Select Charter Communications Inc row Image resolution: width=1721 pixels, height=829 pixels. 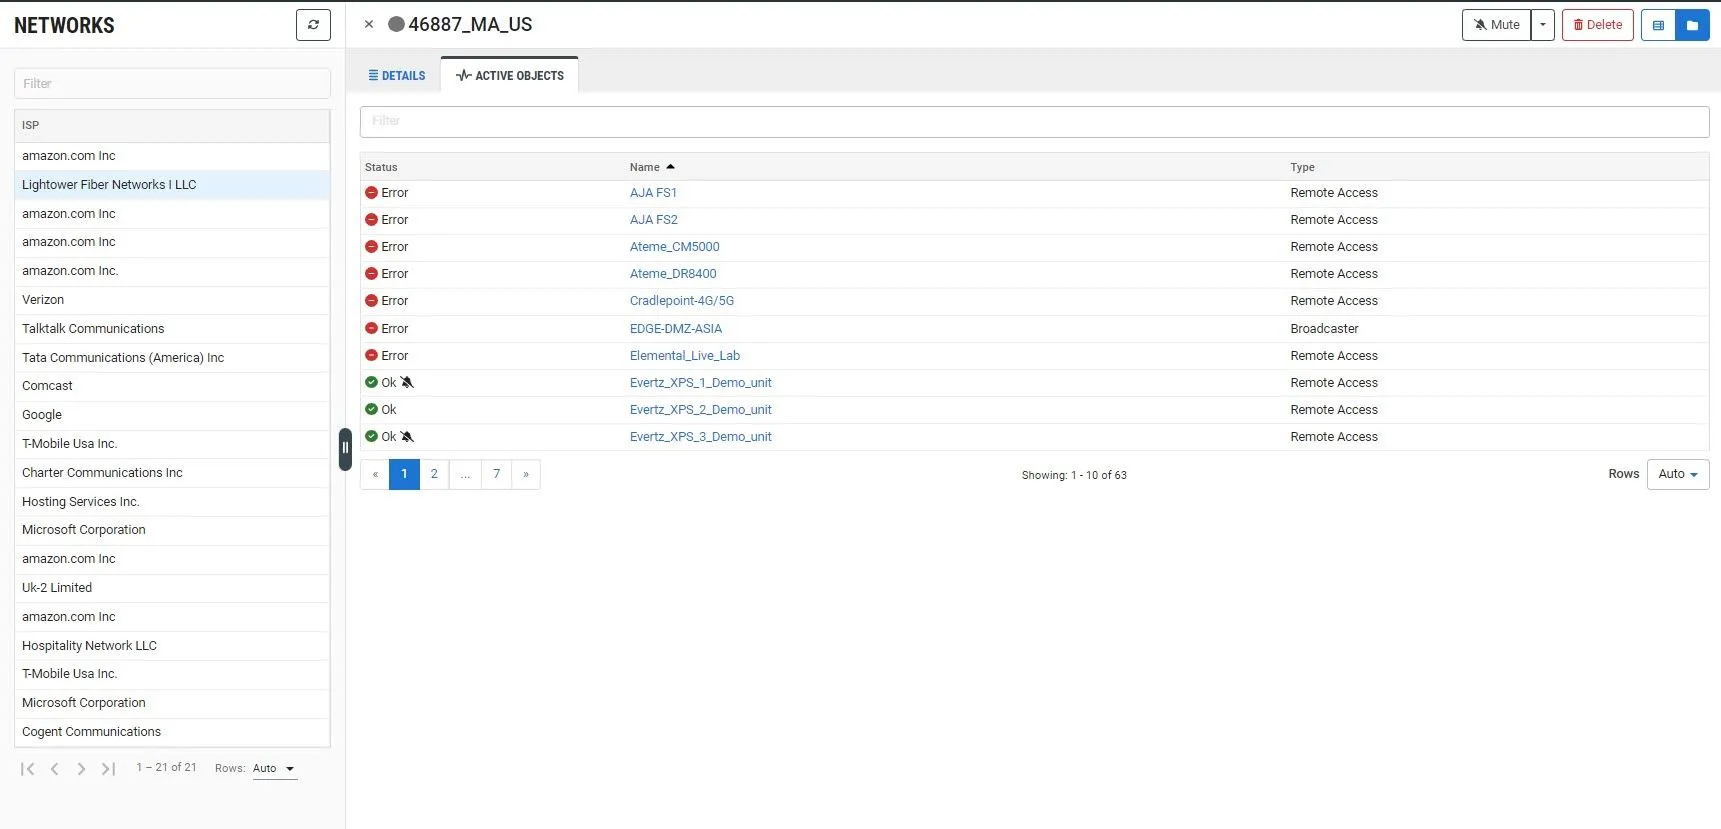click(x=172, y=473)
